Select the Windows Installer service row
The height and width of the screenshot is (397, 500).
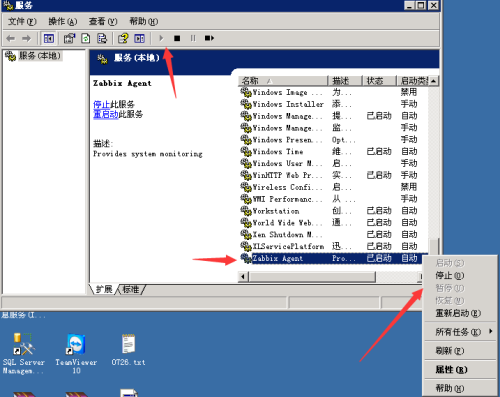click(x=333, y=104)
